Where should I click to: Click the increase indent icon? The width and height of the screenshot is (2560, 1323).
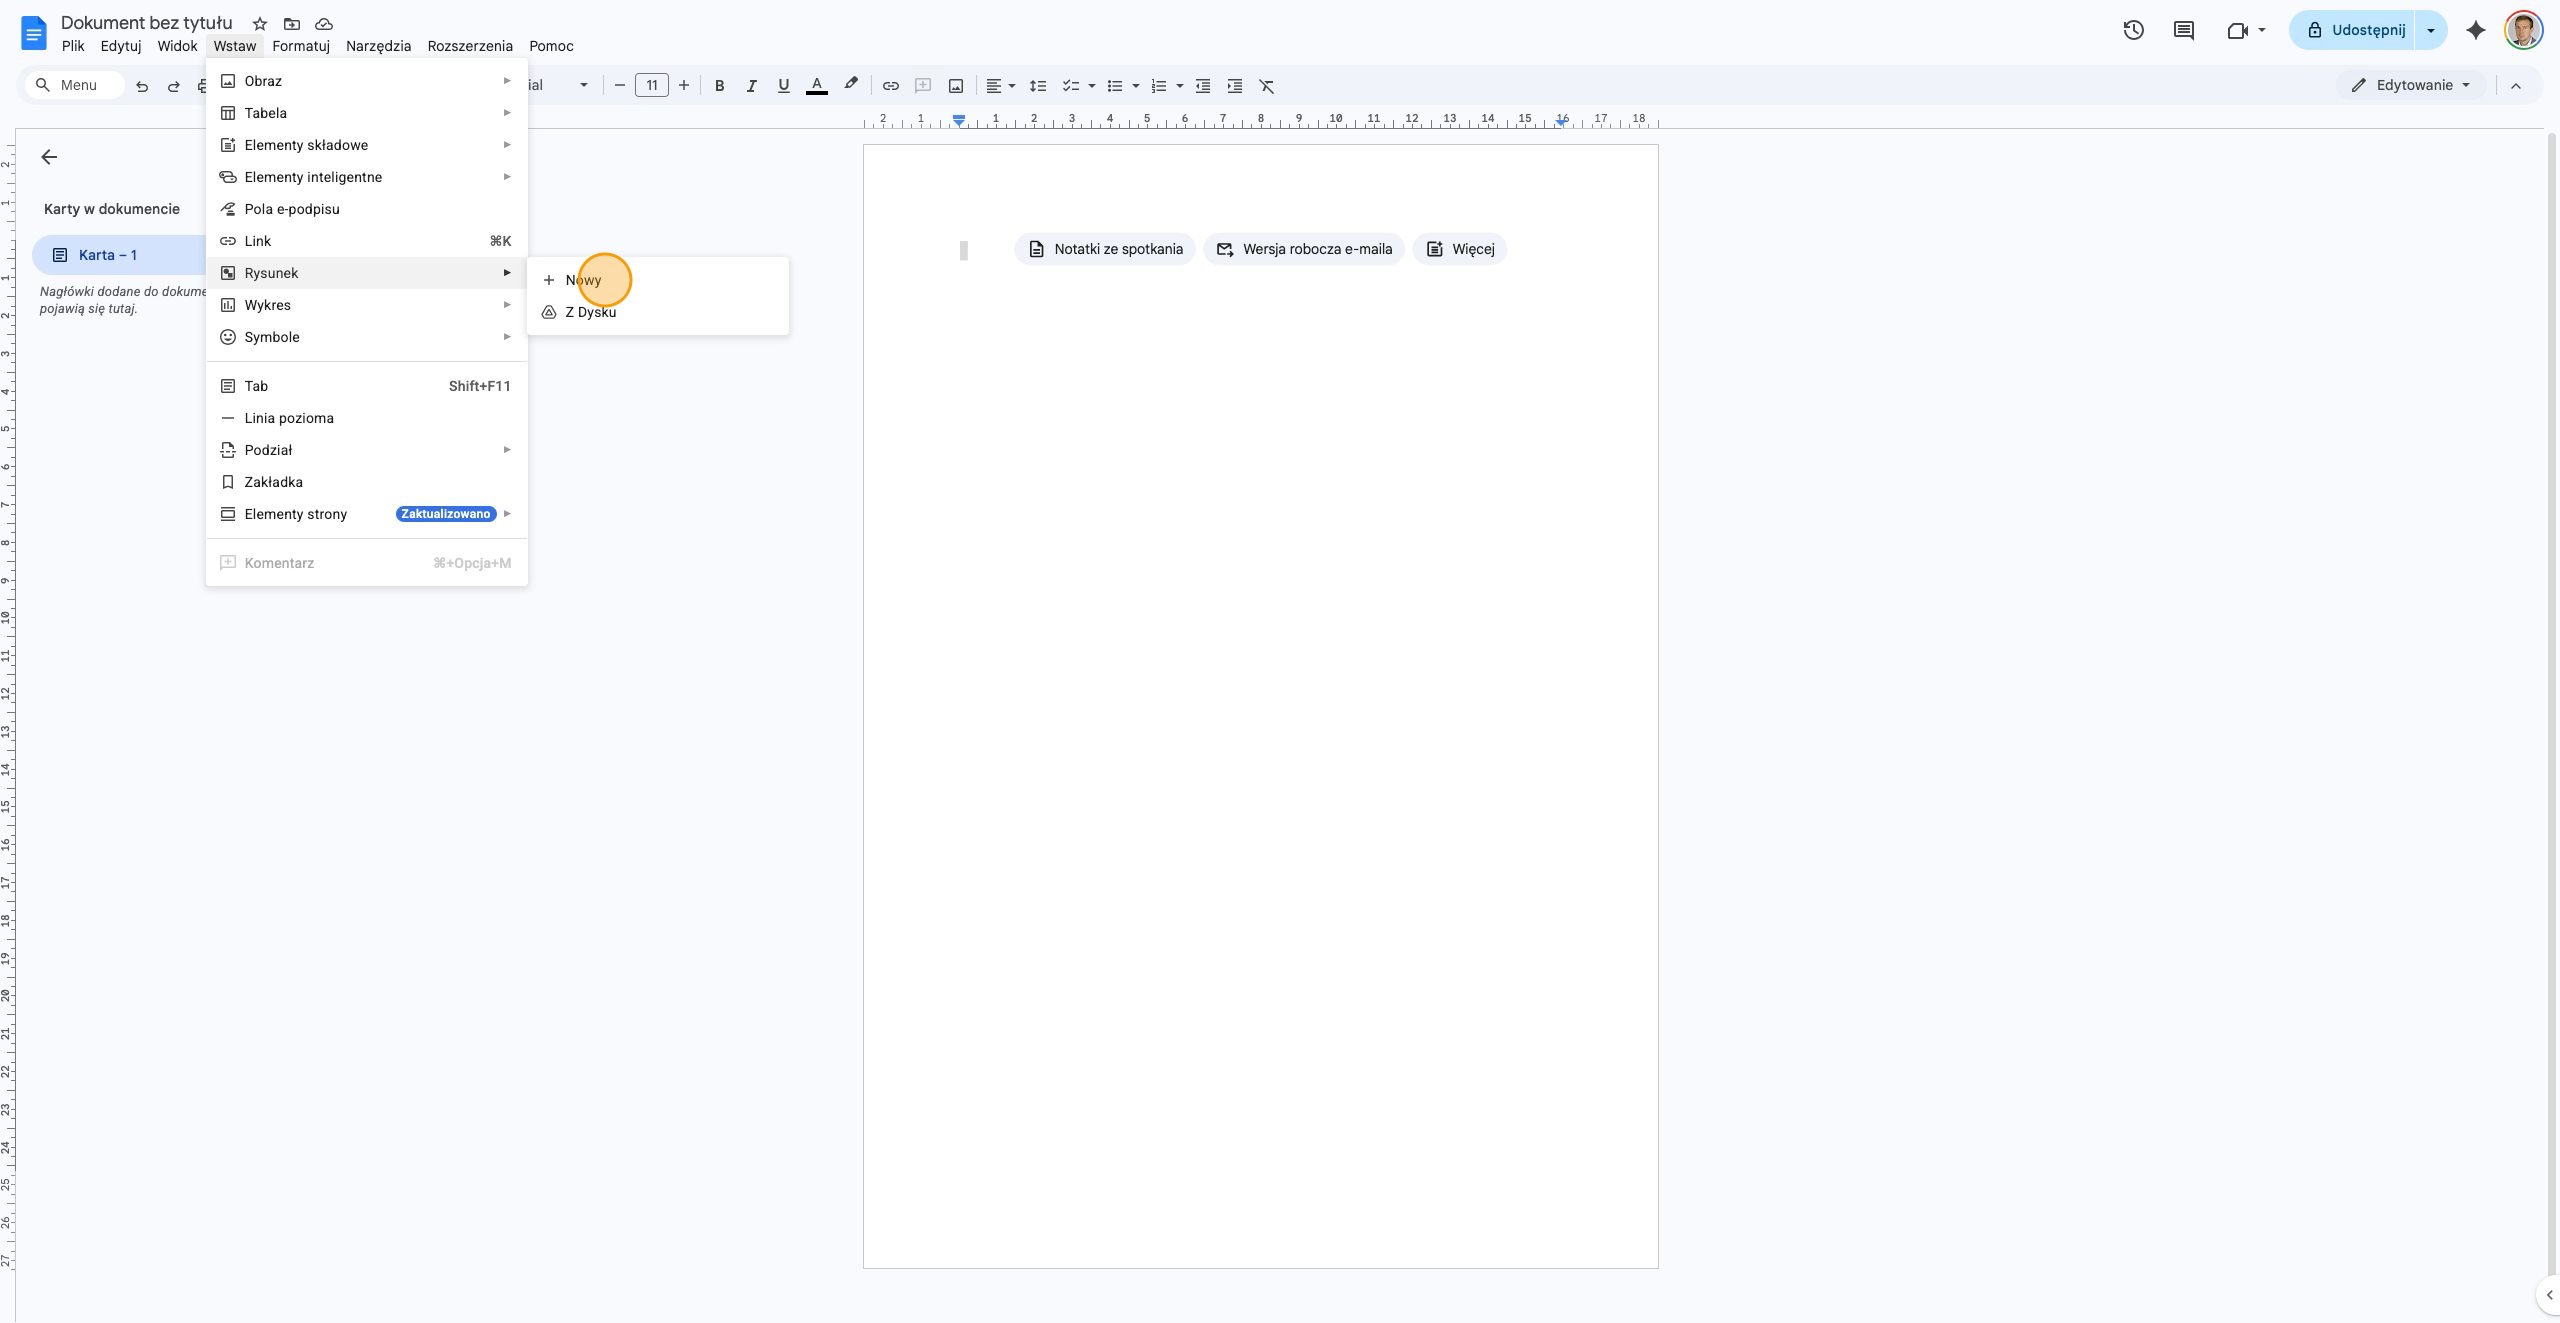[1235, 86]
